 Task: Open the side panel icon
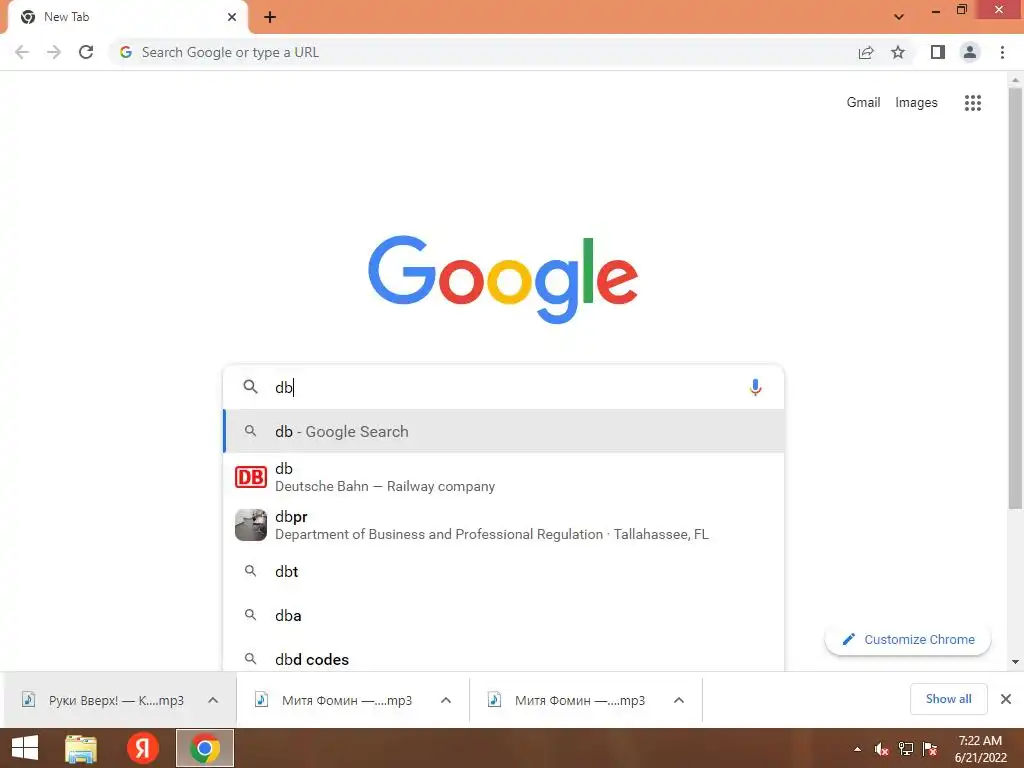[938, 52]
